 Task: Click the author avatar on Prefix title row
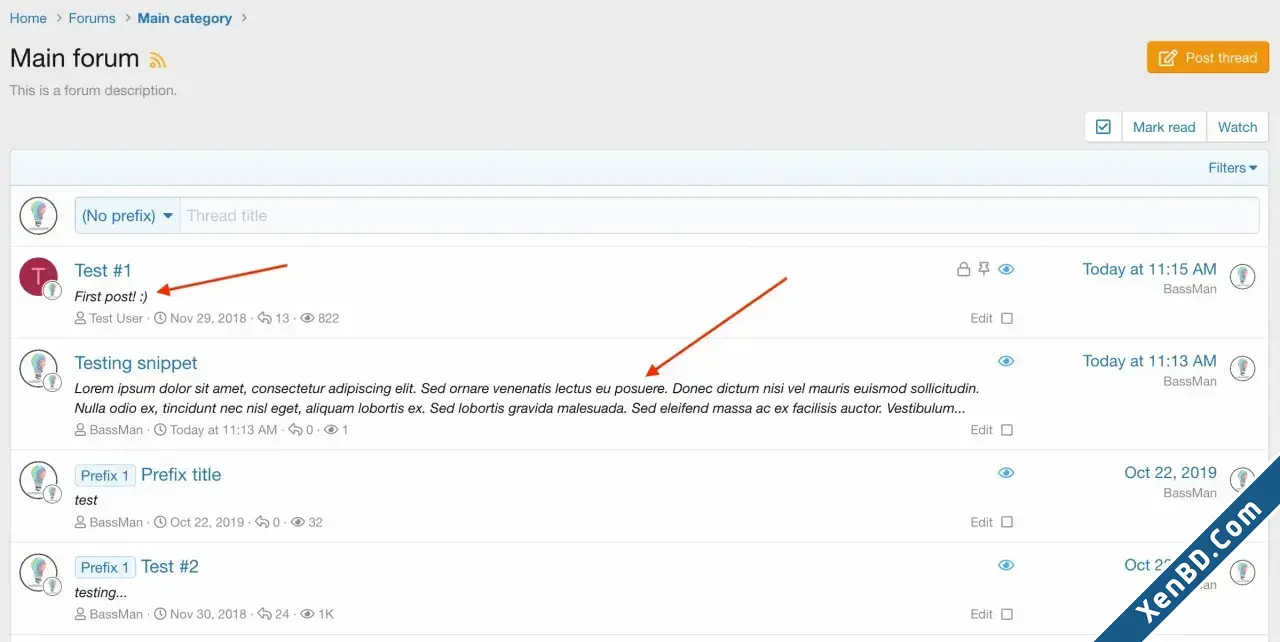[x=38, y=480]
